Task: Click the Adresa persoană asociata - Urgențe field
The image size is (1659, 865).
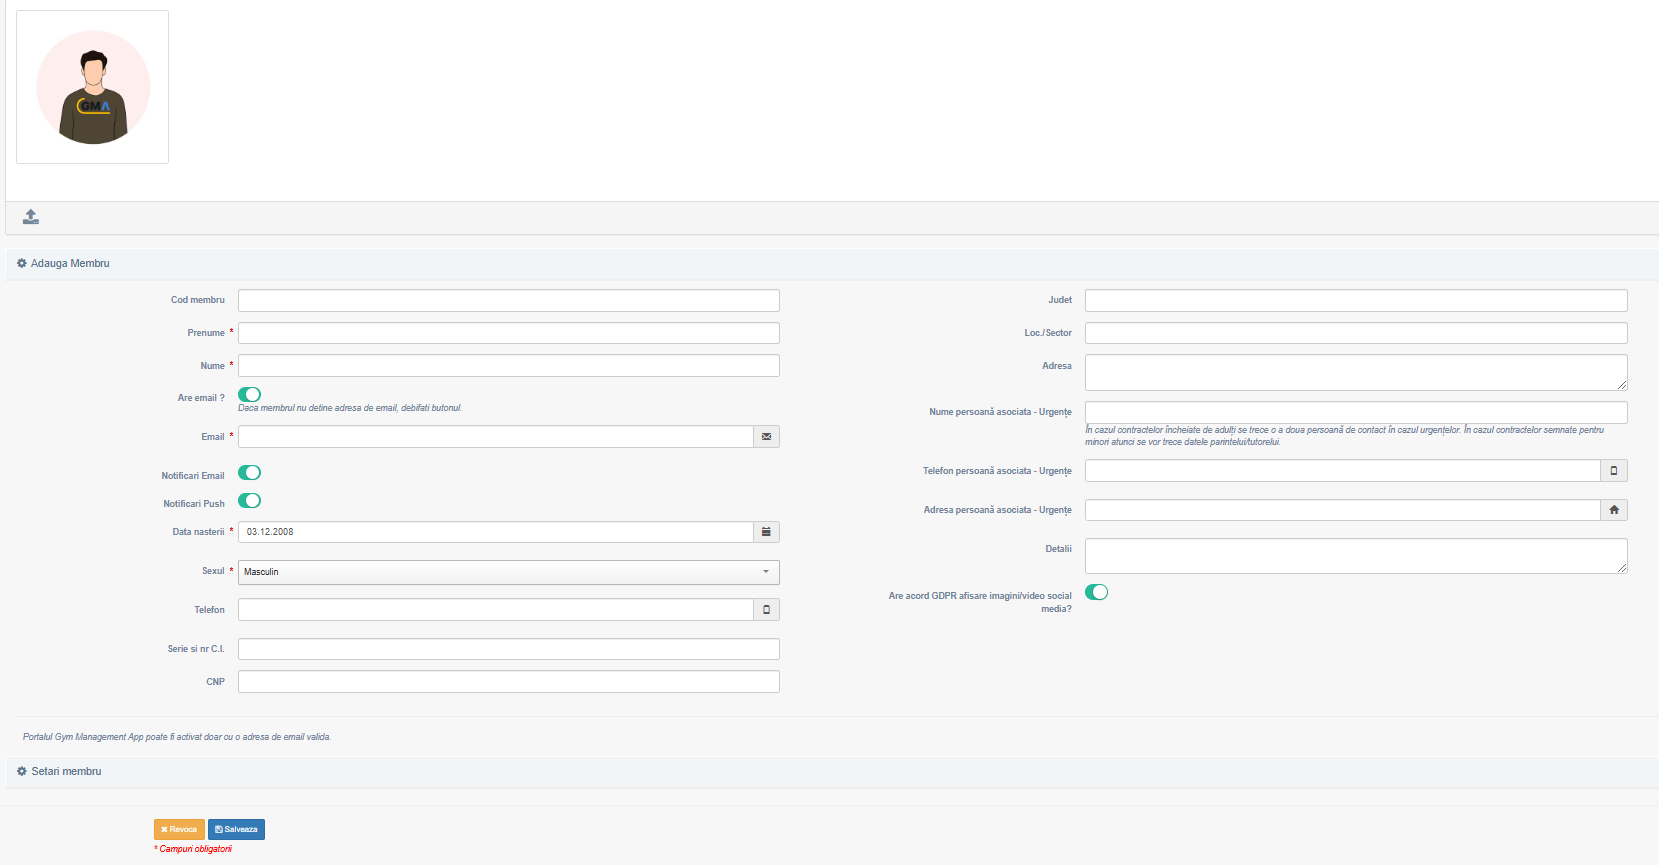Action: point(1343,510)
